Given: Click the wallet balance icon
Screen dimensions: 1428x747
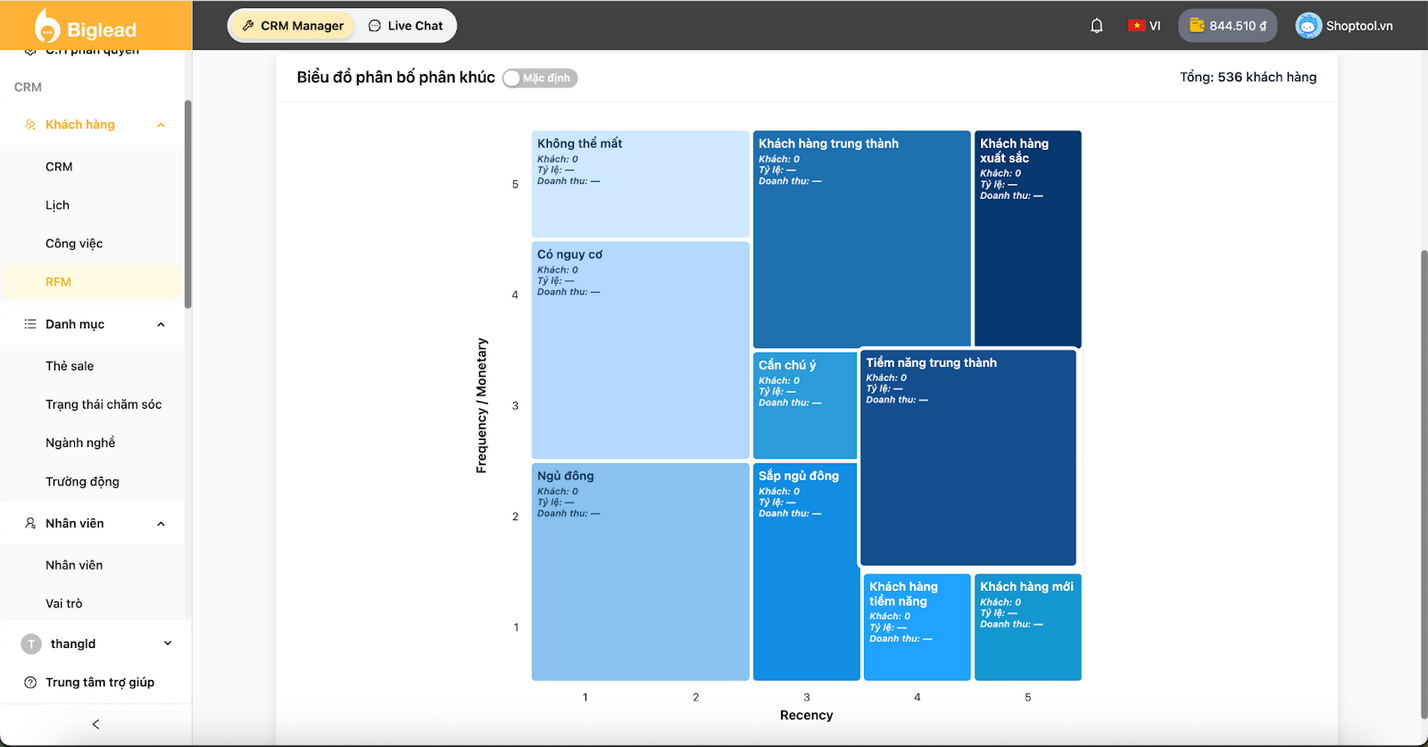Looking at the screenshot, I should tap(1196, 26).
